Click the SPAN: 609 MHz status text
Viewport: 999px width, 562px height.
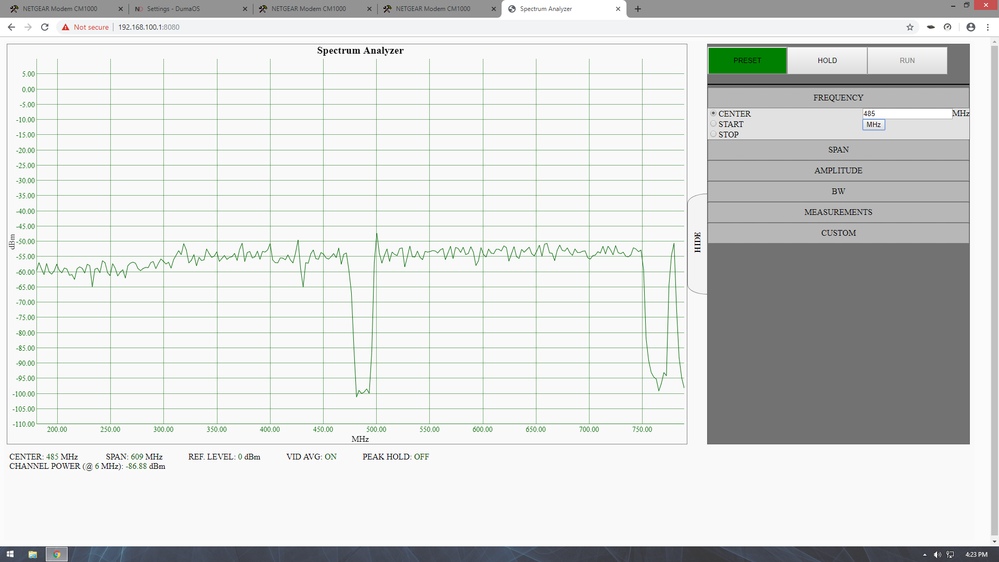pyautogui.click(x=134, y=457)
